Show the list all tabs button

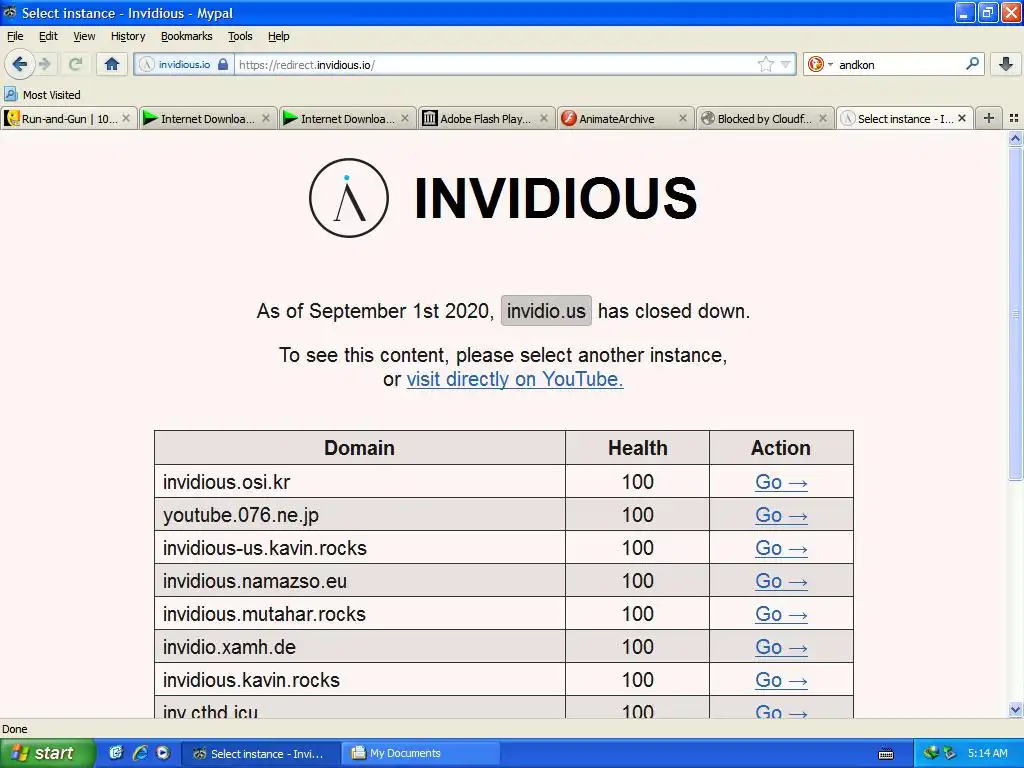click(x=1014, y=118)
